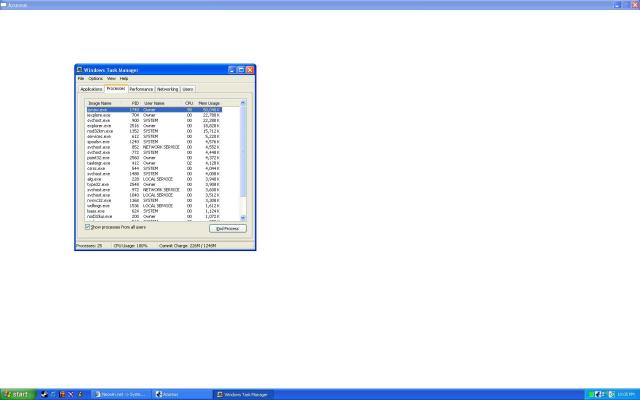
Task: Select the explorer.exe process row
Action: [154, 126]
